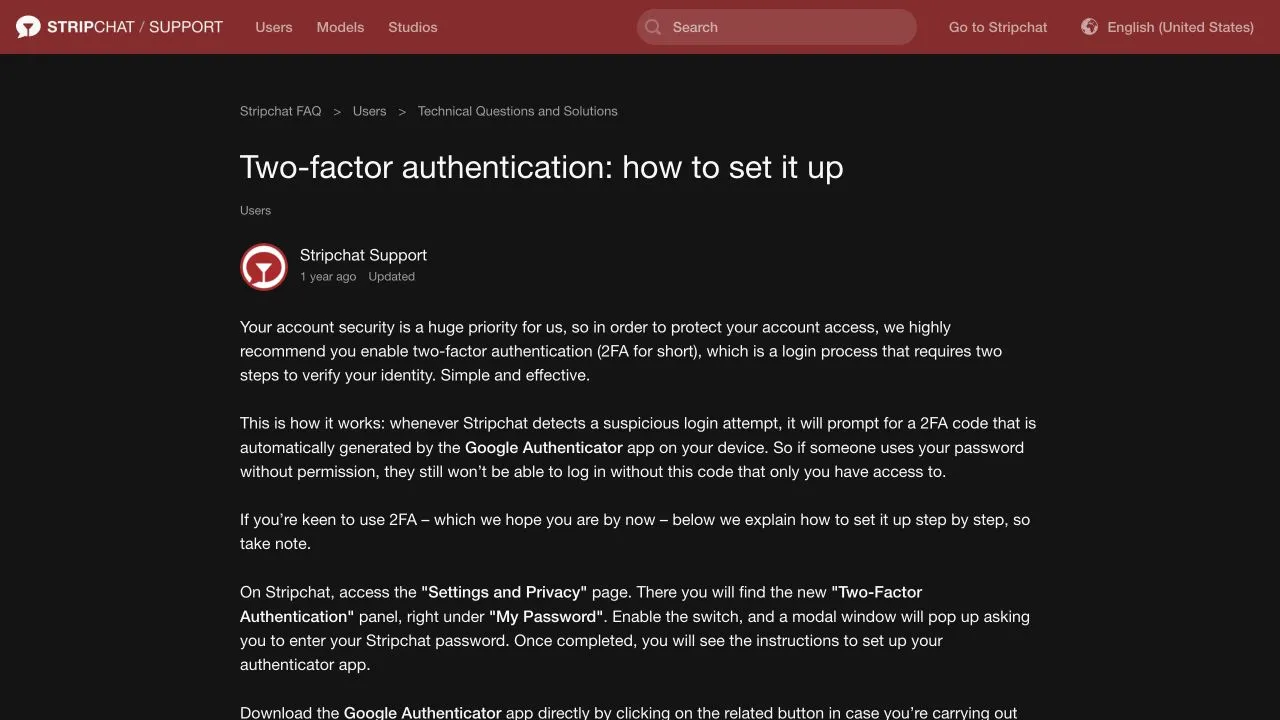Open the Users menu in header

(274, 27)
